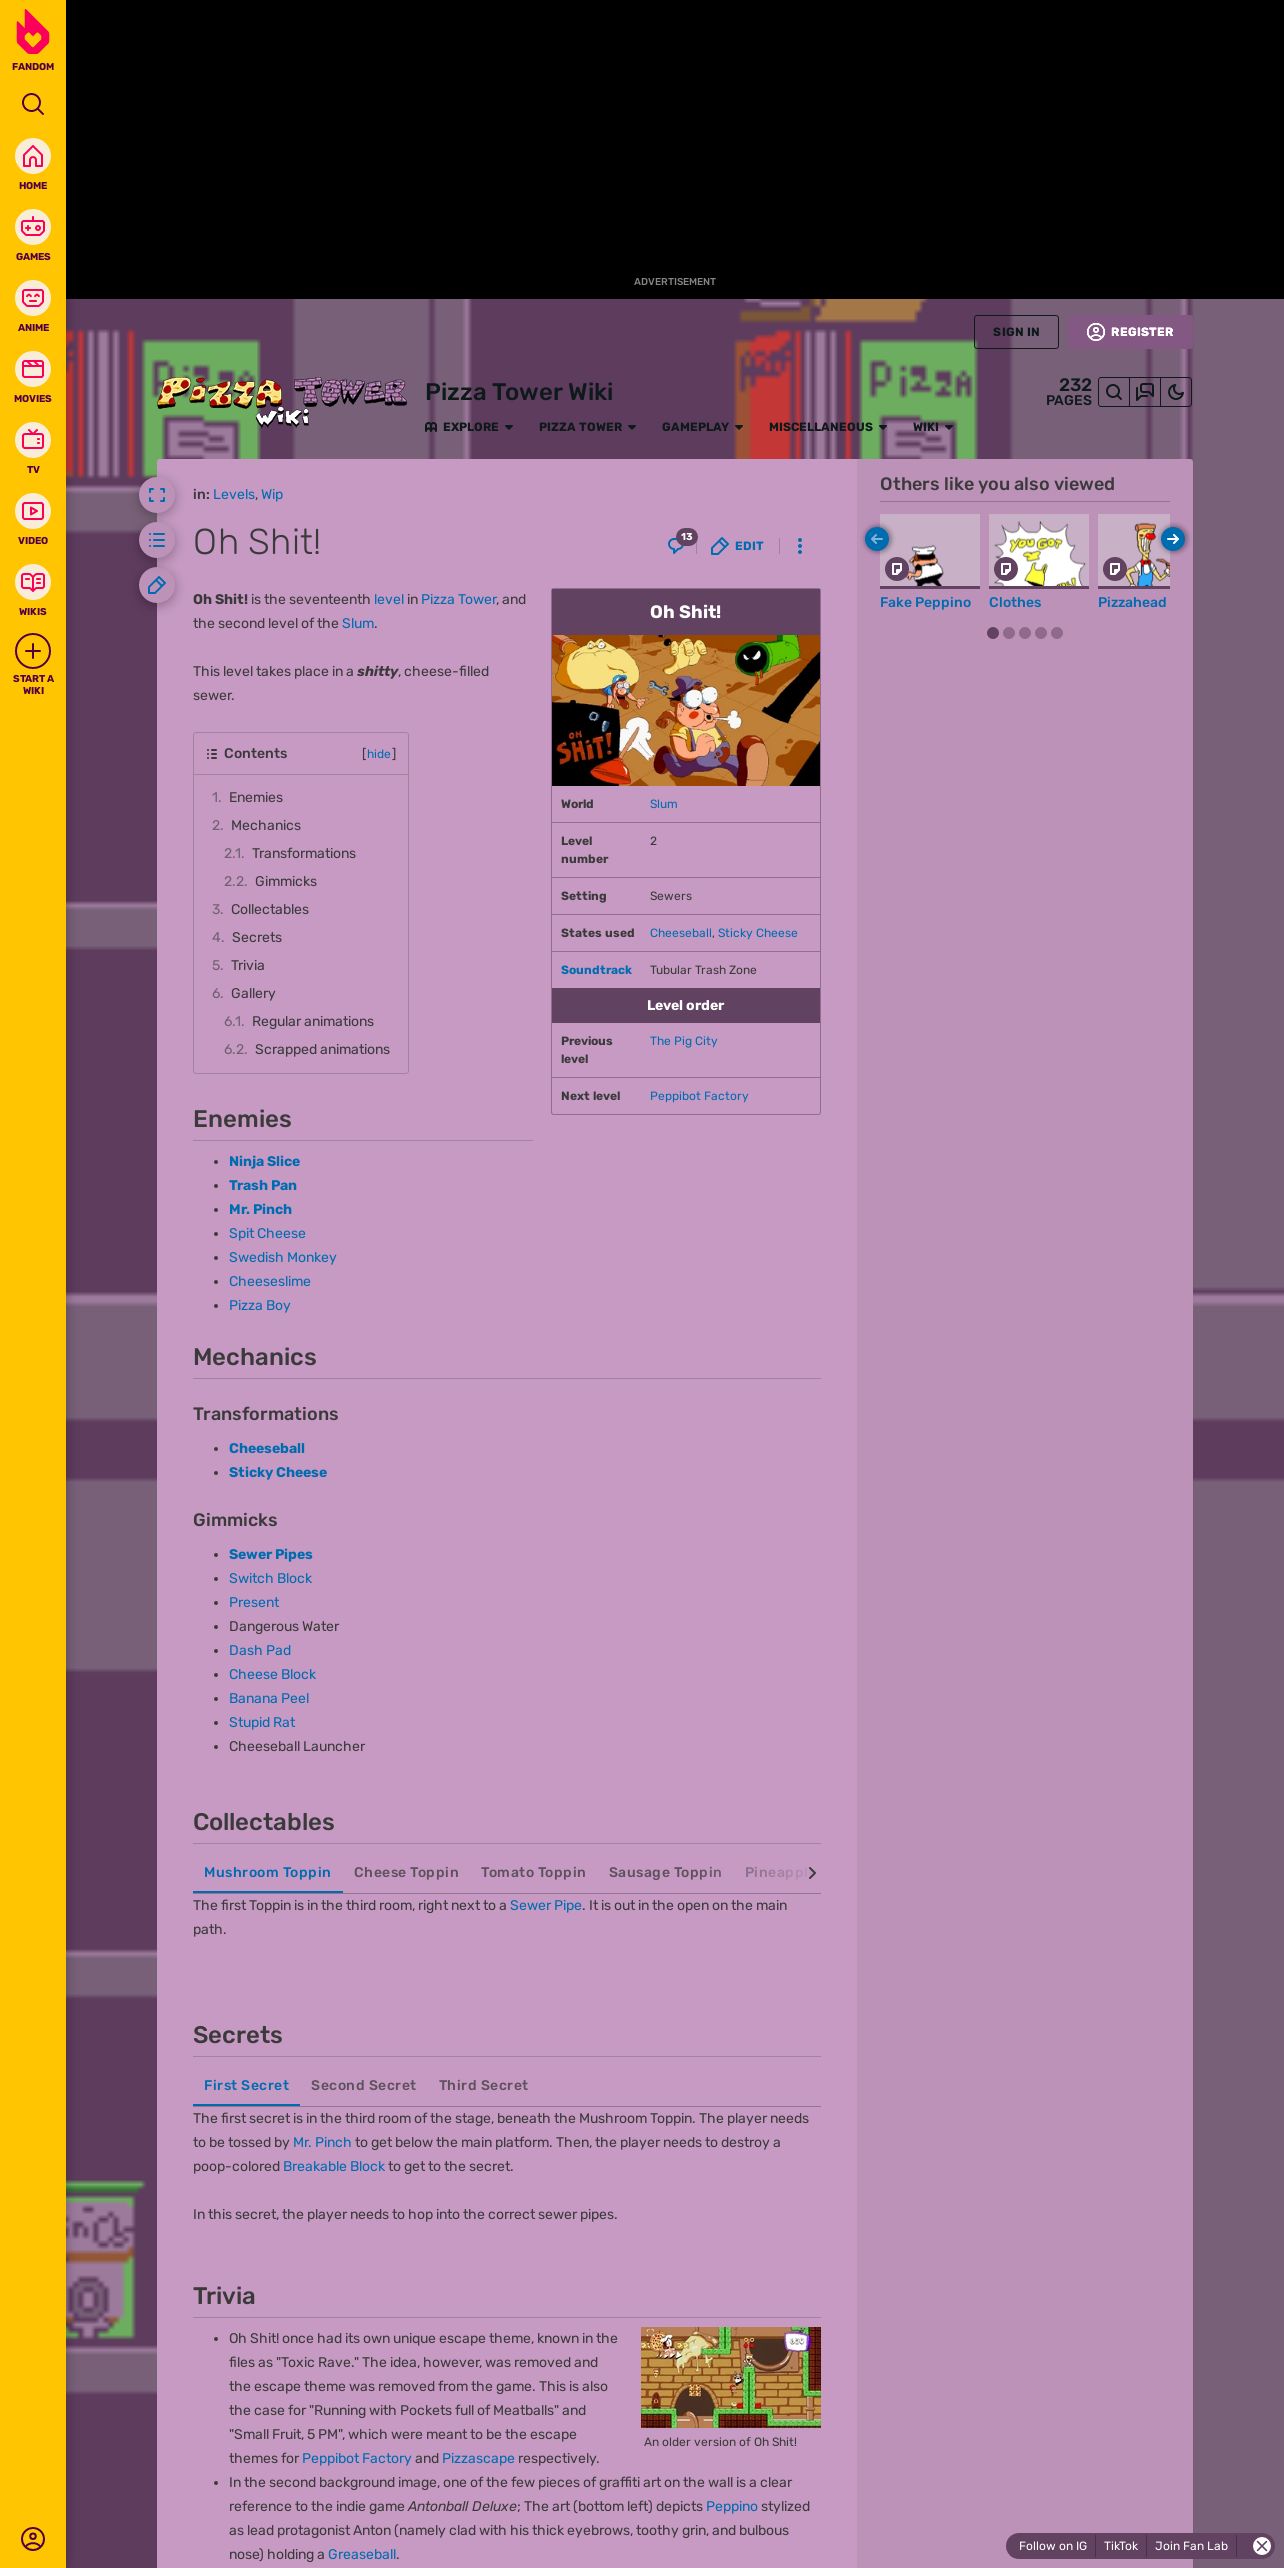The image size is (1284, 2568).
Task: Jump to Scrapped animations in Contents
Action: [322, 1049]
